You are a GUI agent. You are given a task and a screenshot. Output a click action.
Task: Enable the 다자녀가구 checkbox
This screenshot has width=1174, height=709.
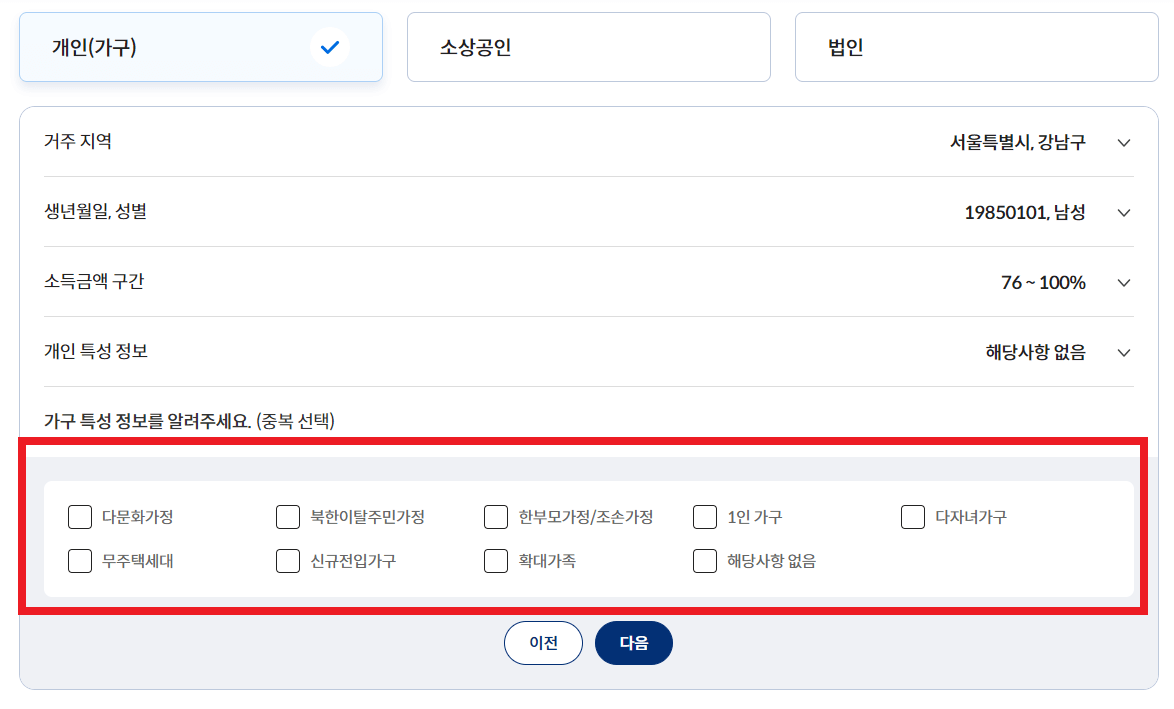tap(912, 517)
